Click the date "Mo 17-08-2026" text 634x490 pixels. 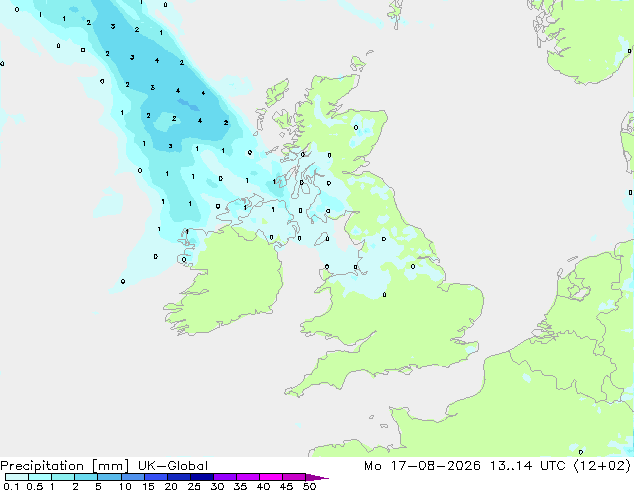tap(422, 466)
